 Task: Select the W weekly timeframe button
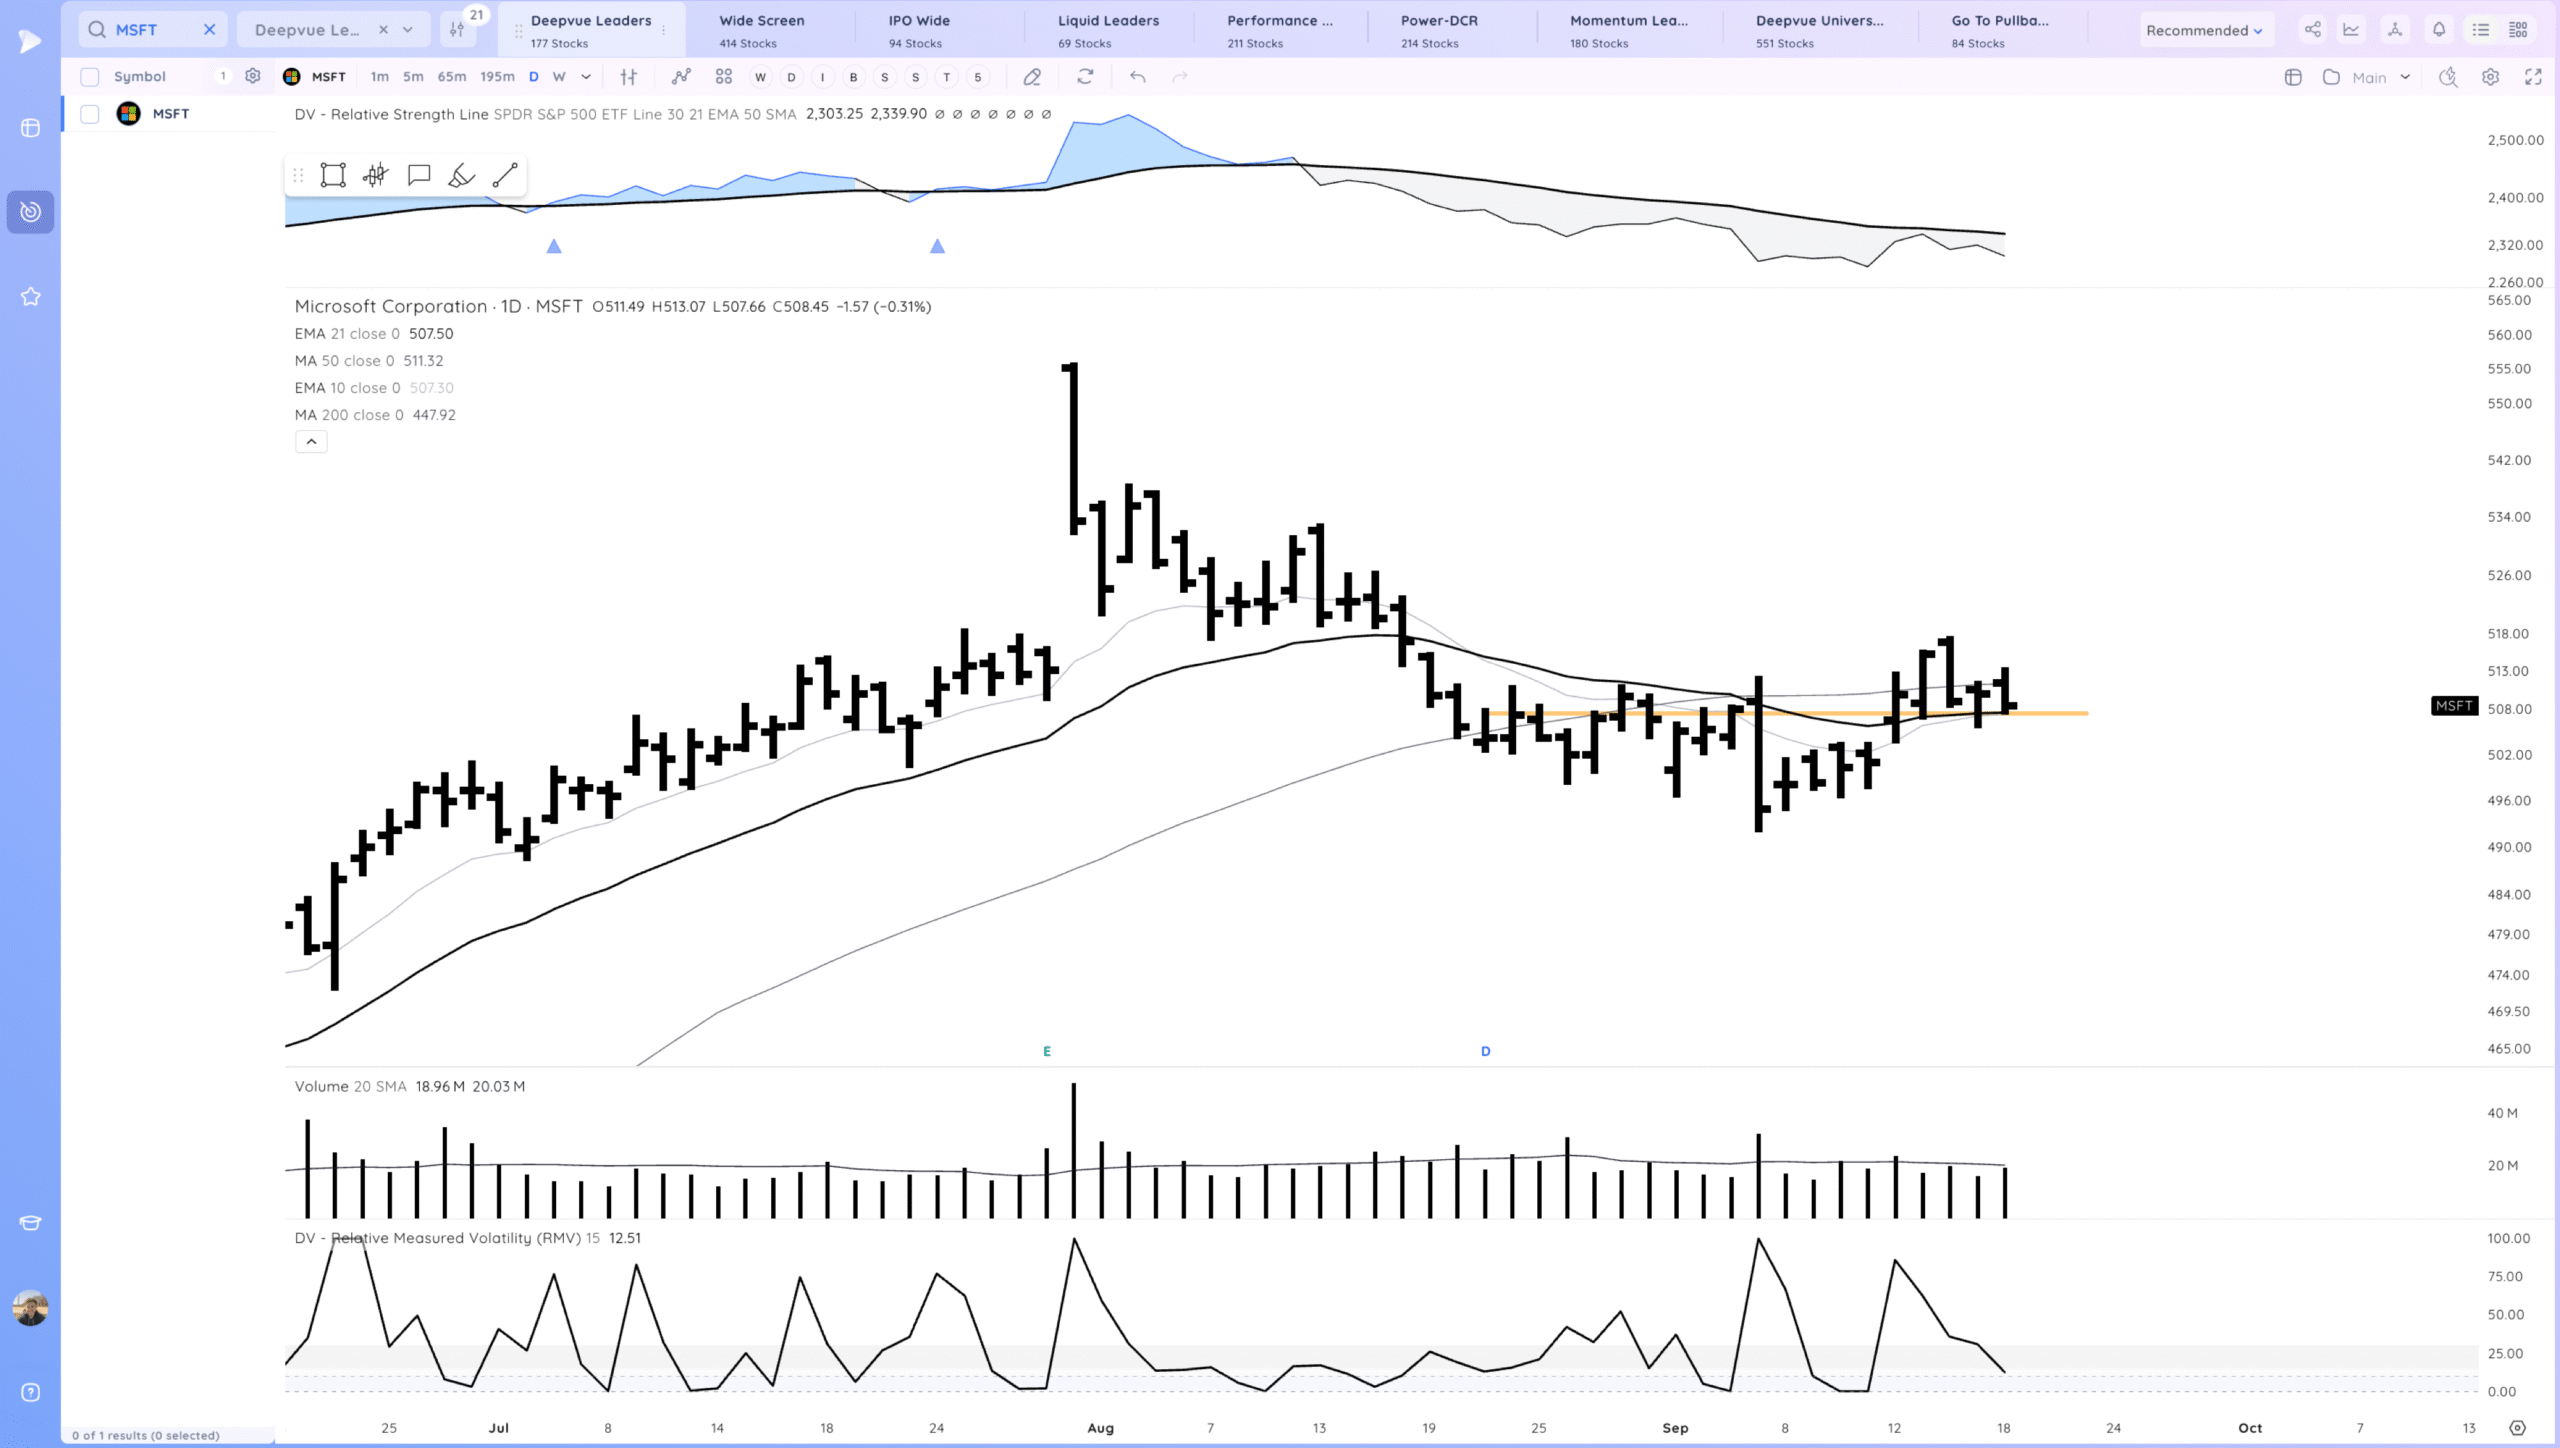pos(559,77)
